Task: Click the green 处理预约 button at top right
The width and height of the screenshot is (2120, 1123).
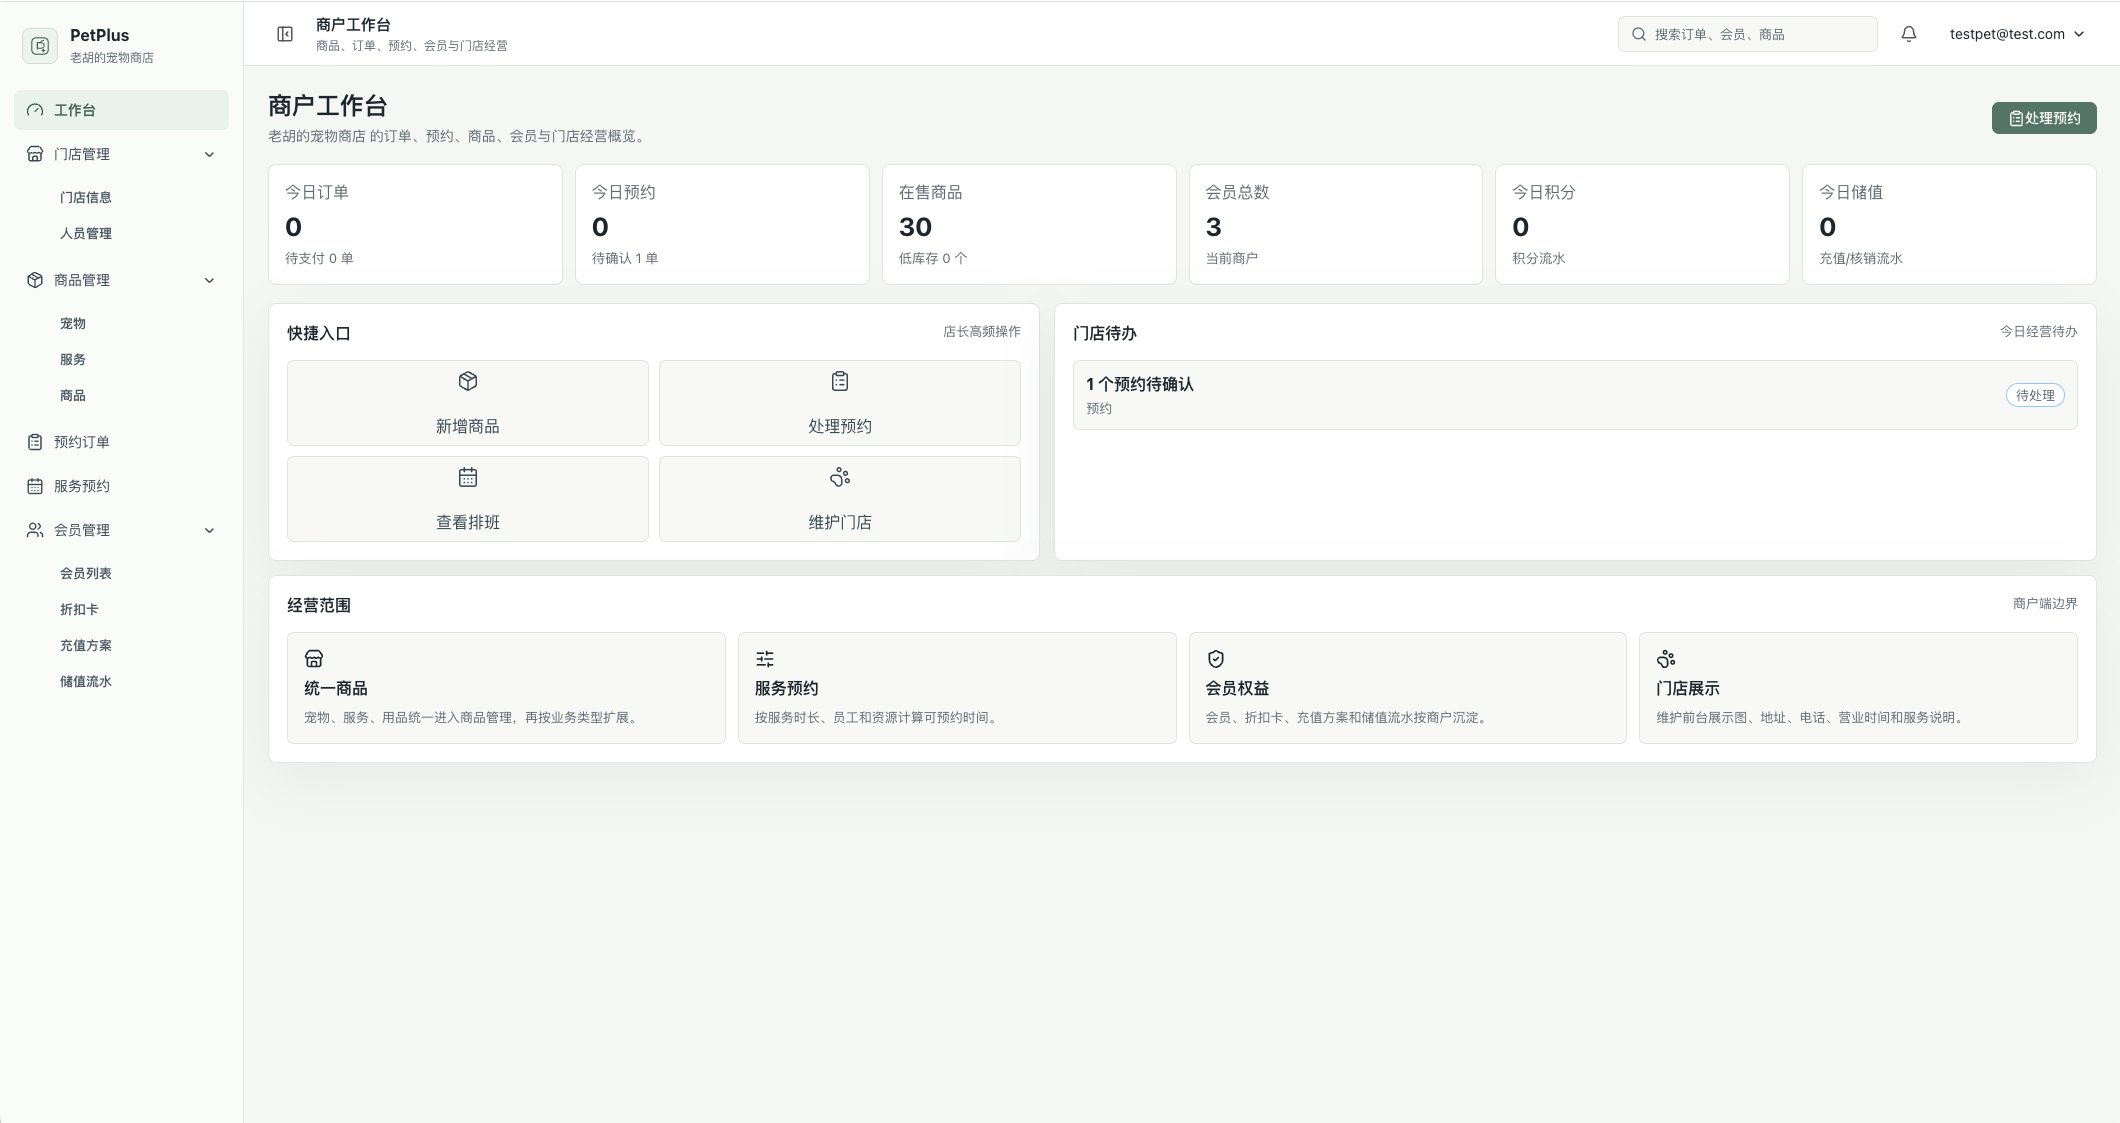Action: [2044, 118]
